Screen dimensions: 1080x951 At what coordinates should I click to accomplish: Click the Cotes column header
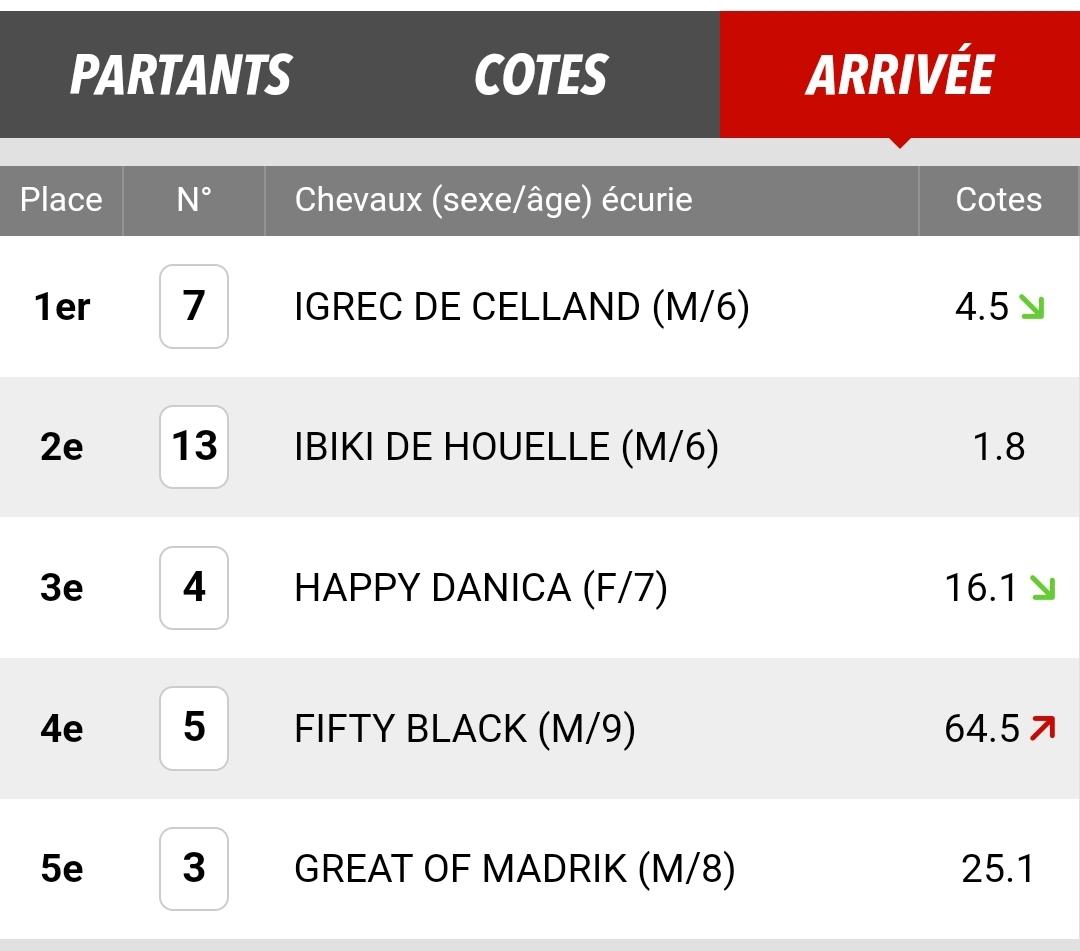[x=998, y=200]
